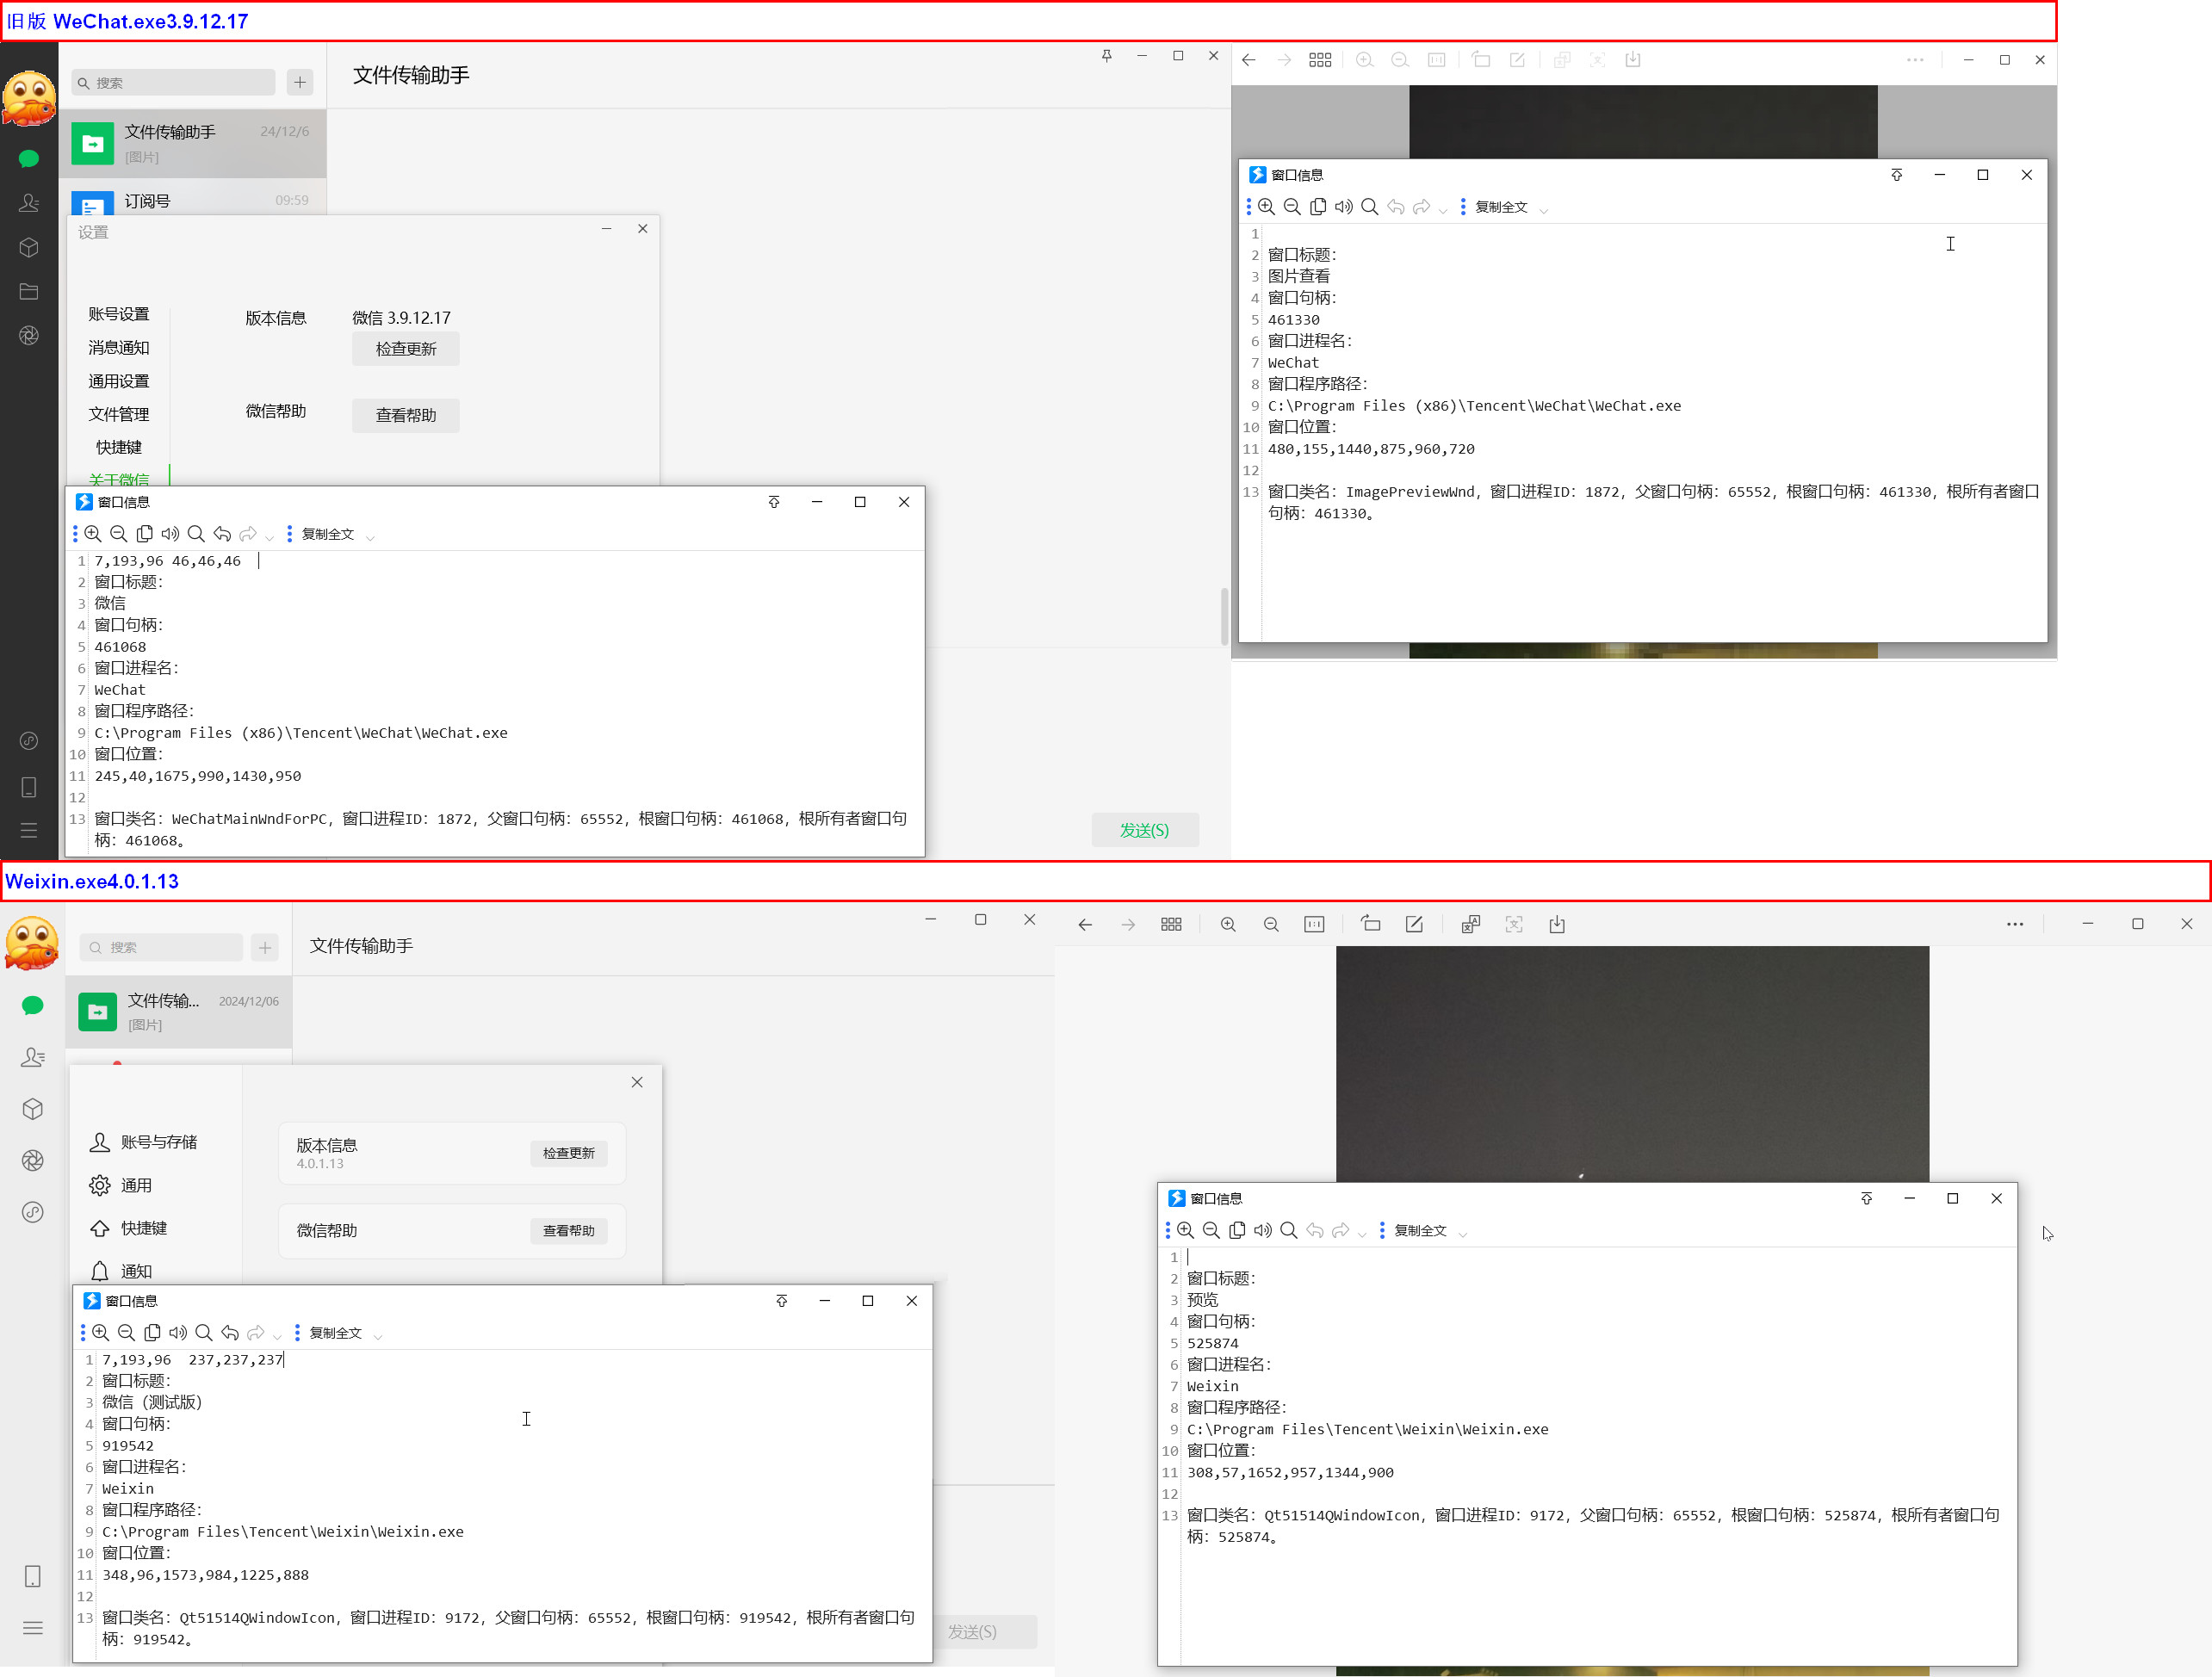Open Moments shutter icon in old WeChat sidebar

29,336
